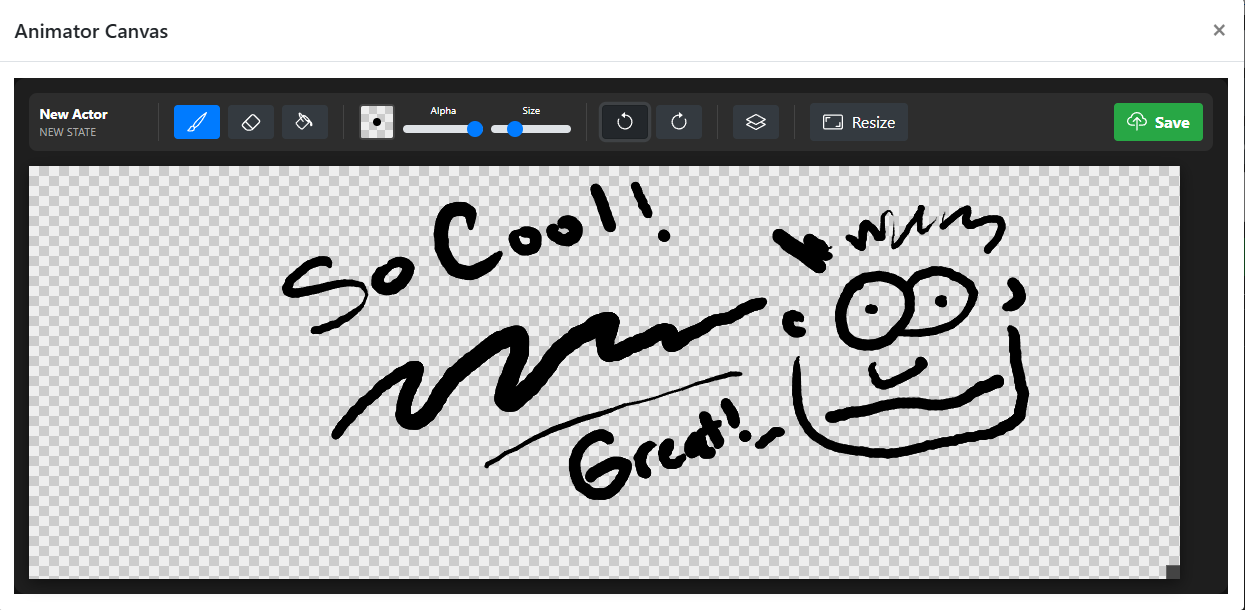The image size is (1245, 610).
Task: Close the Animator Canvas dialog
Action: tap(1219, 30)
